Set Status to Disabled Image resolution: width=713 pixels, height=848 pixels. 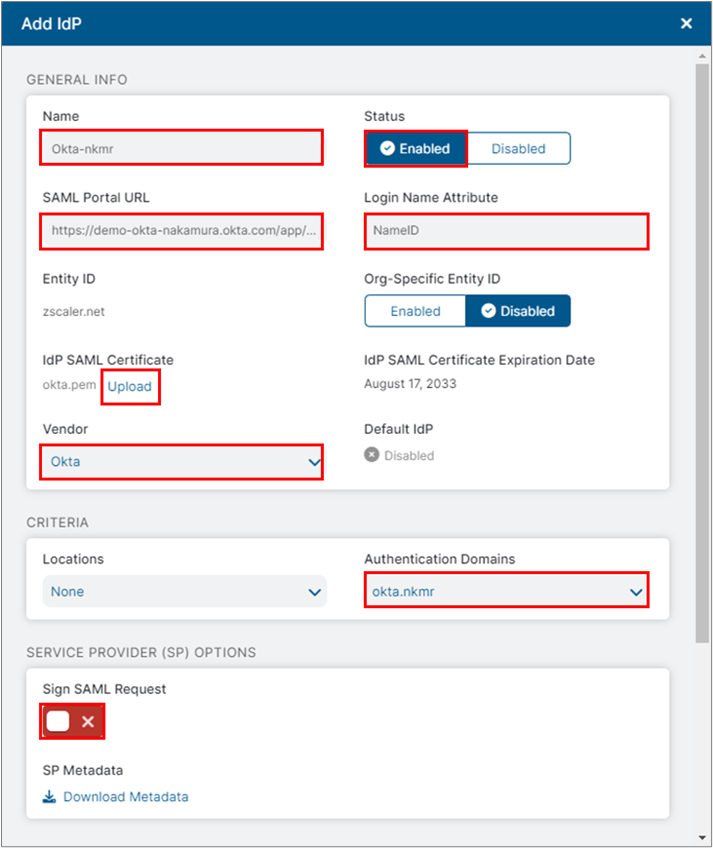(518, 148)
